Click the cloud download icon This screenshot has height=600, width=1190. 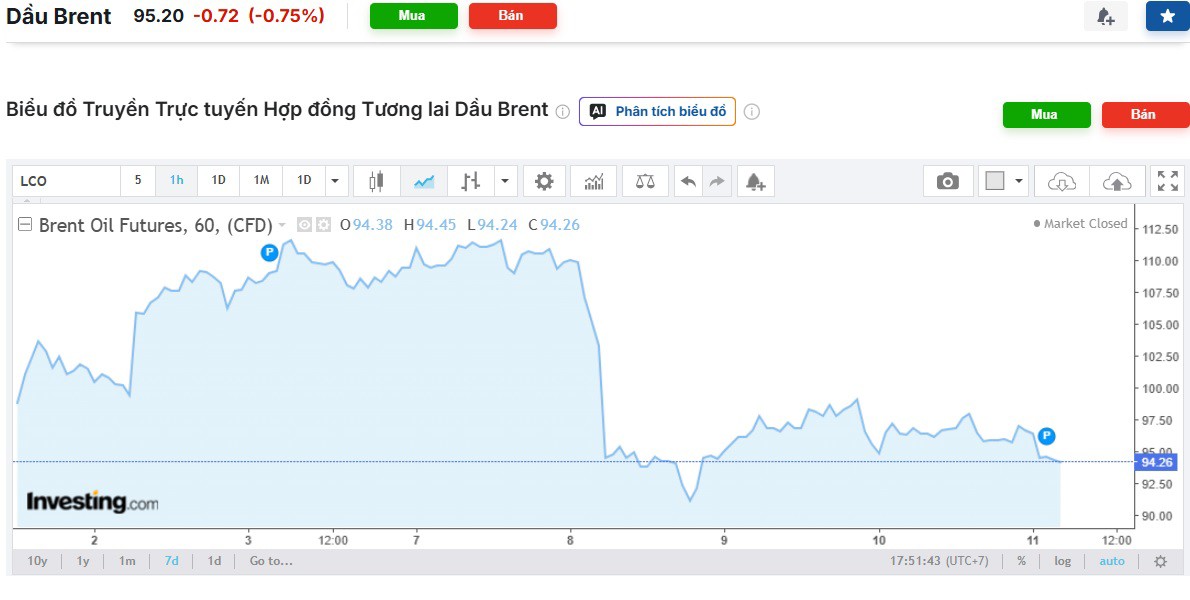(1062, 181)
